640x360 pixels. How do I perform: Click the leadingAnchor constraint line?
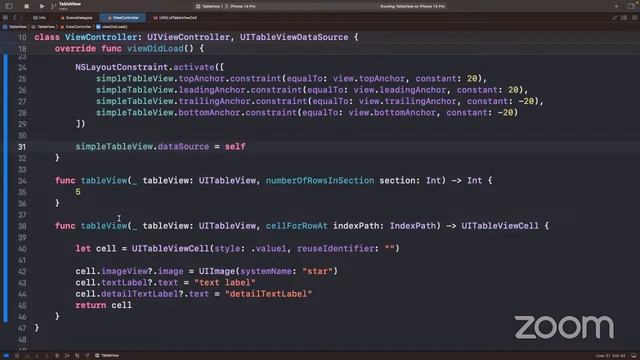tap(312, 90)
